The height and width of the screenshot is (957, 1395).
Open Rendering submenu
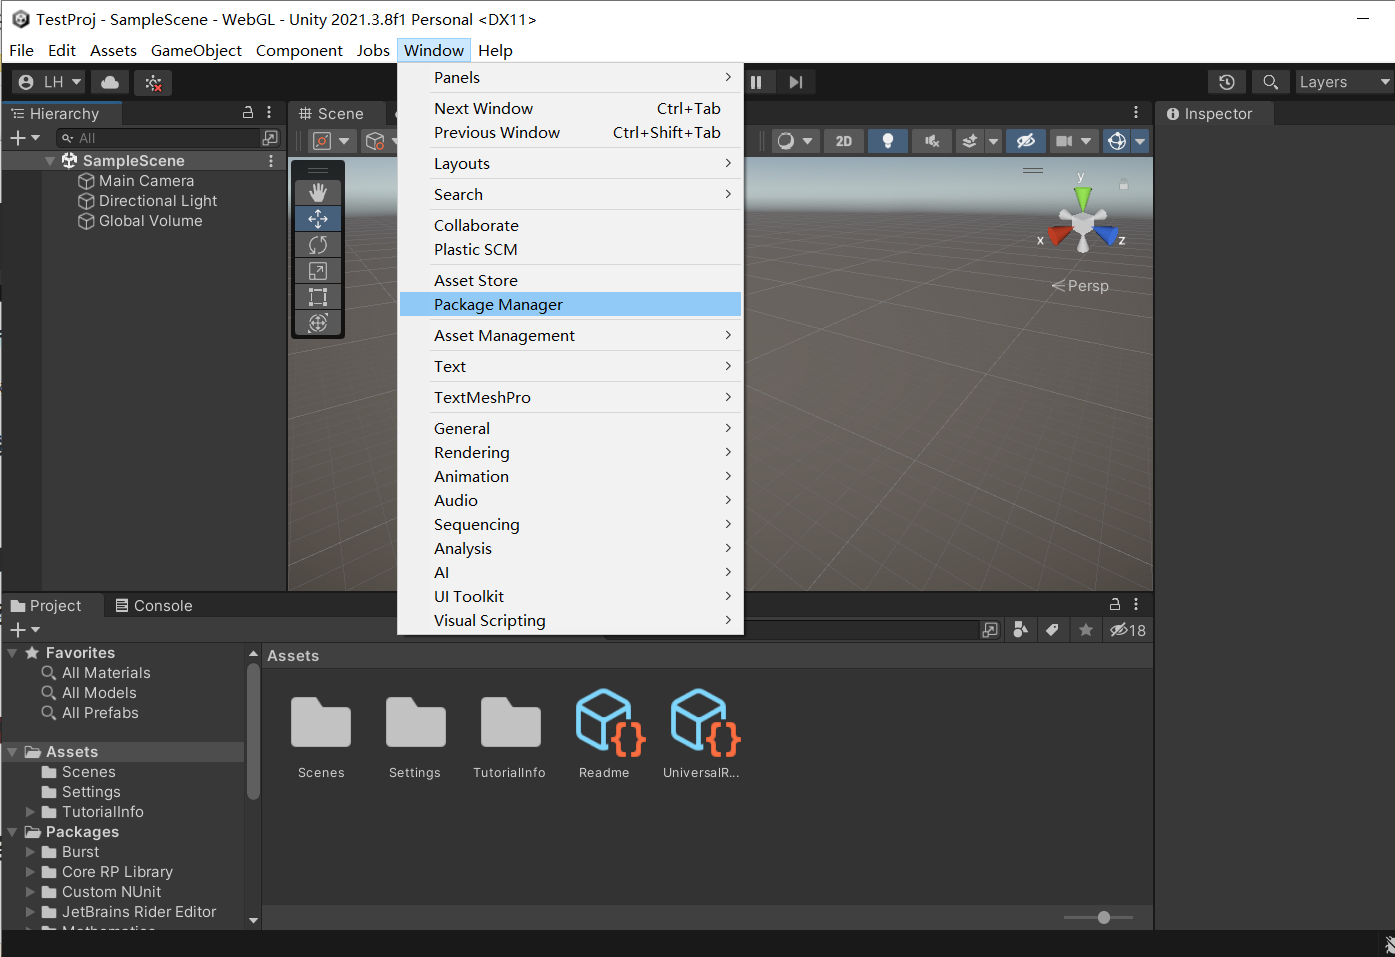(x=570, y=452)
